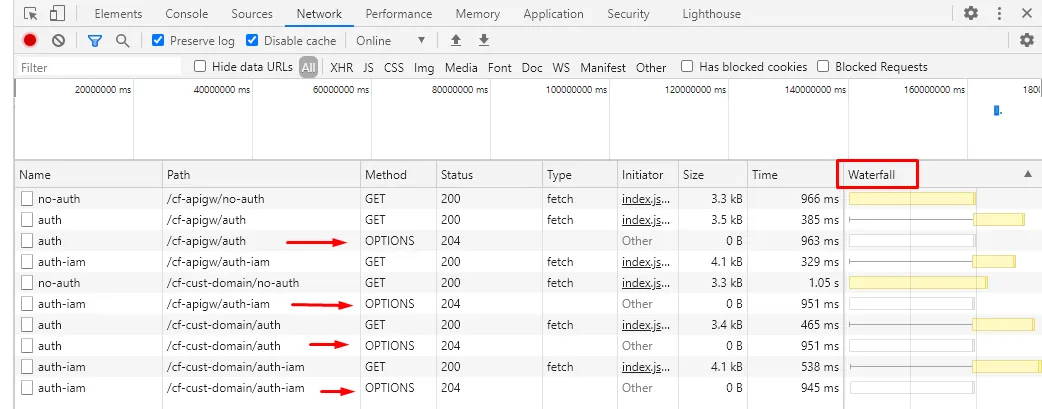
Task: Switch to the Console tab
Action: 187,14
